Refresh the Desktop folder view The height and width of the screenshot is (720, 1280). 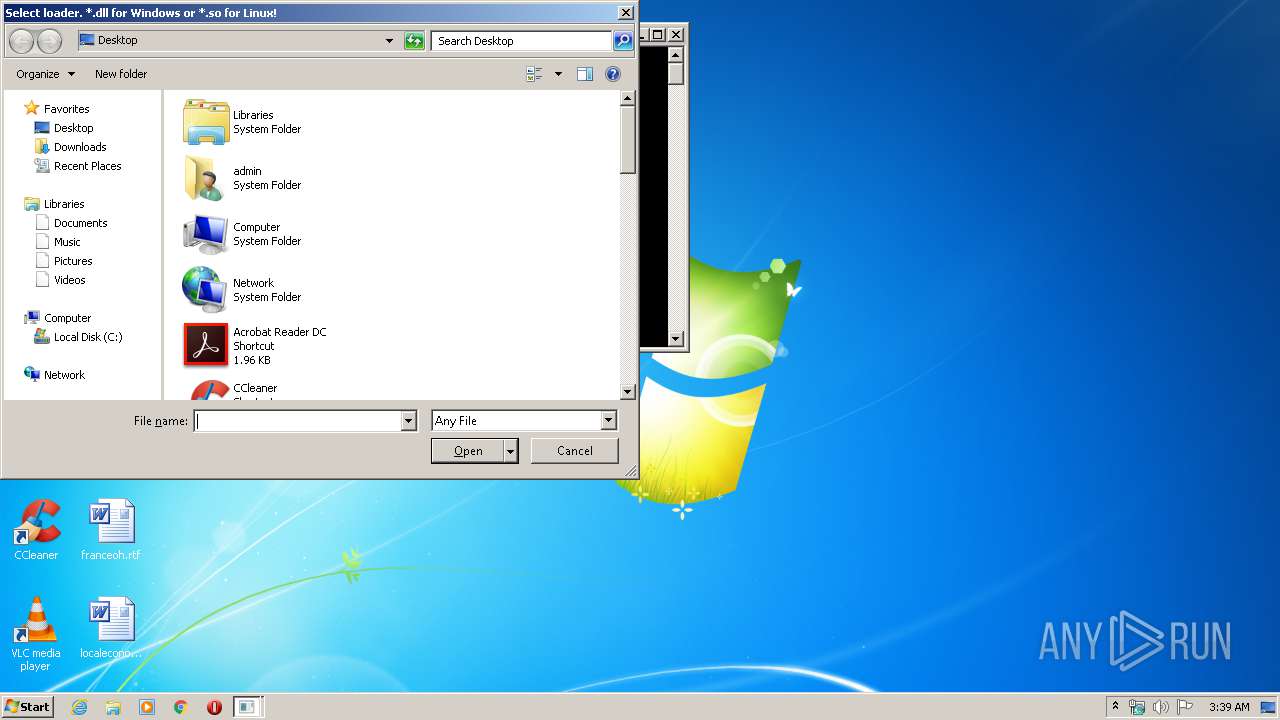[414, 41]
